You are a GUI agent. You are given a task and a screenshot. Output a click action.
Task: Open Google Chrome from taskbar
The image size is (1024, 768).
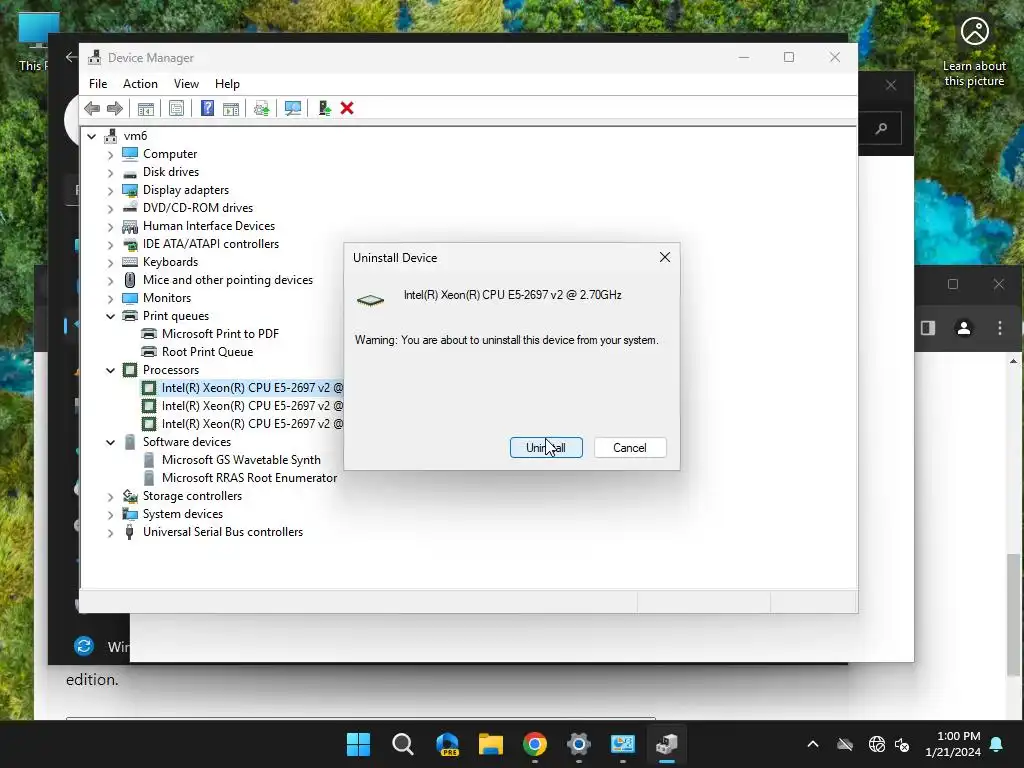(535, 744)
